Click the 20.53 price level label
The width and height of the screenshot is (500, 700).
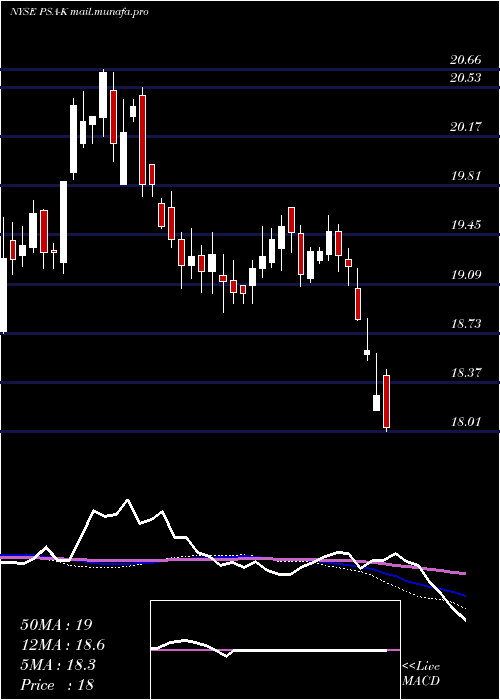(466, 78)
